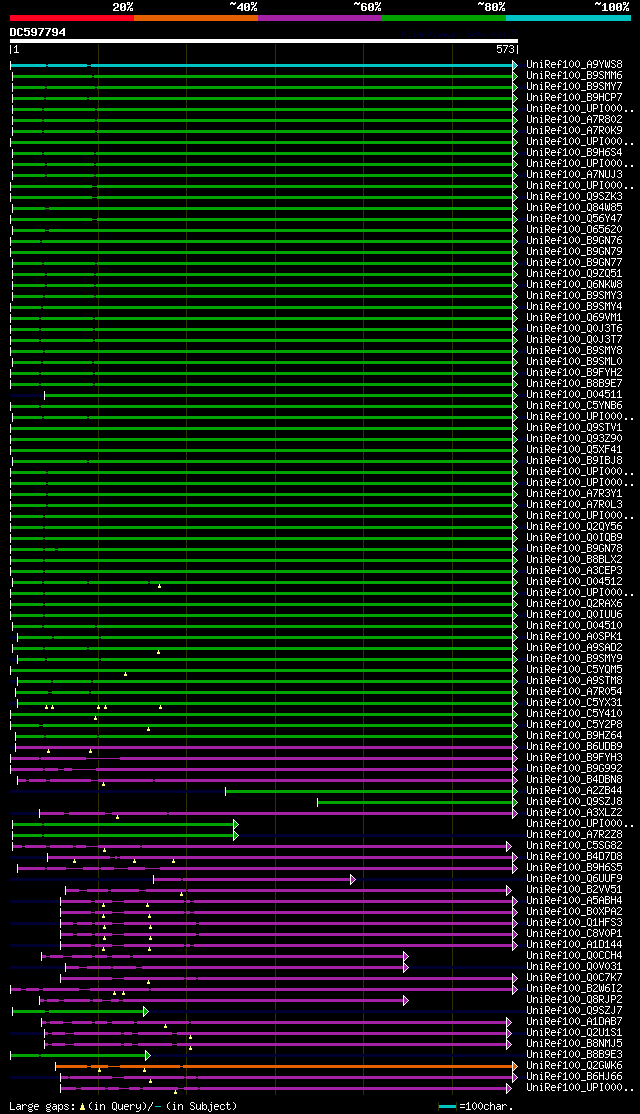Image resolution: width=640 pixels, height=1114 pixels.
Task: Open hit UniRef100_A9YWS8
Action: click(574, 65)
